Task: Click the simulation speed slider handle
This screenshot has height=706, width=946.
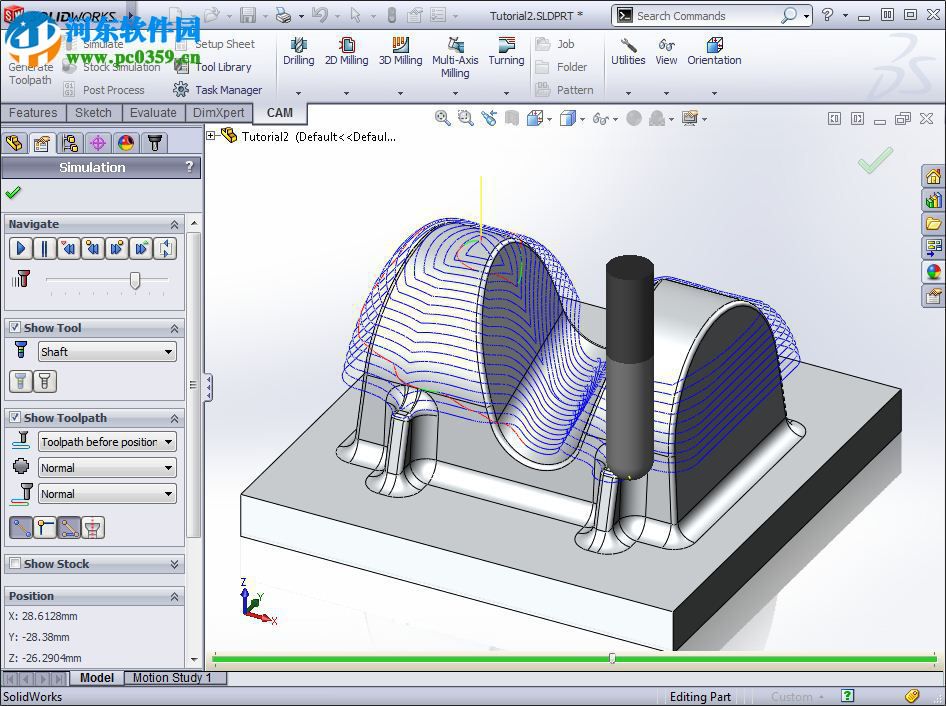Action: [x=135, y=281]
